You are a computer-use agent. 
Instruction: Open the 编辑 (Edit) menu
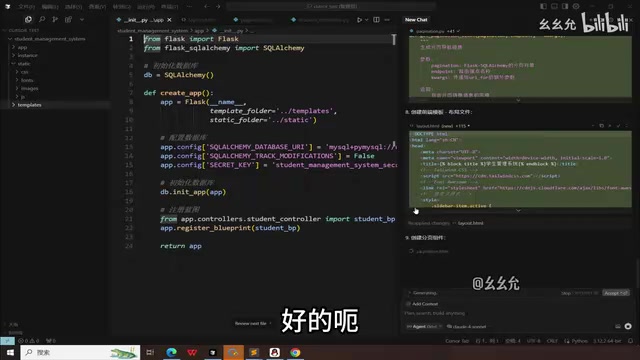click(x=50, y=7)
